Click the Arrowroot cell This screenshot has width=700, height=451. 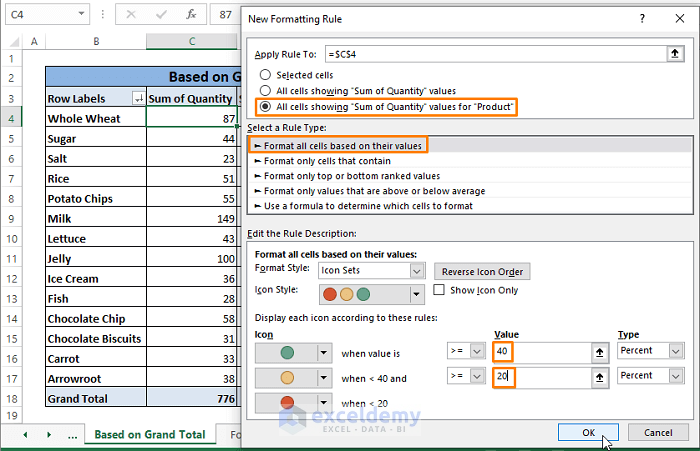click(96, 379)
